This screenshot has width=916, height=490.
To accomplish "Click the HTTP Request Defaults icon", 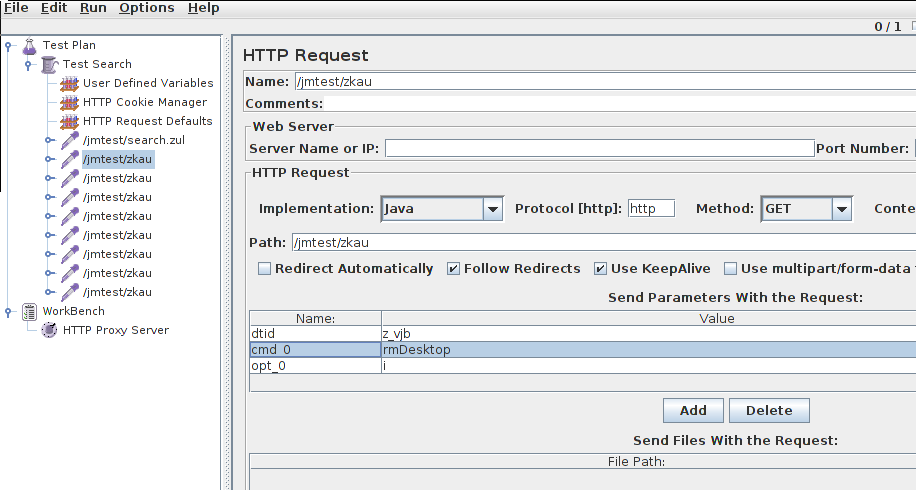I will pos(69,121).
